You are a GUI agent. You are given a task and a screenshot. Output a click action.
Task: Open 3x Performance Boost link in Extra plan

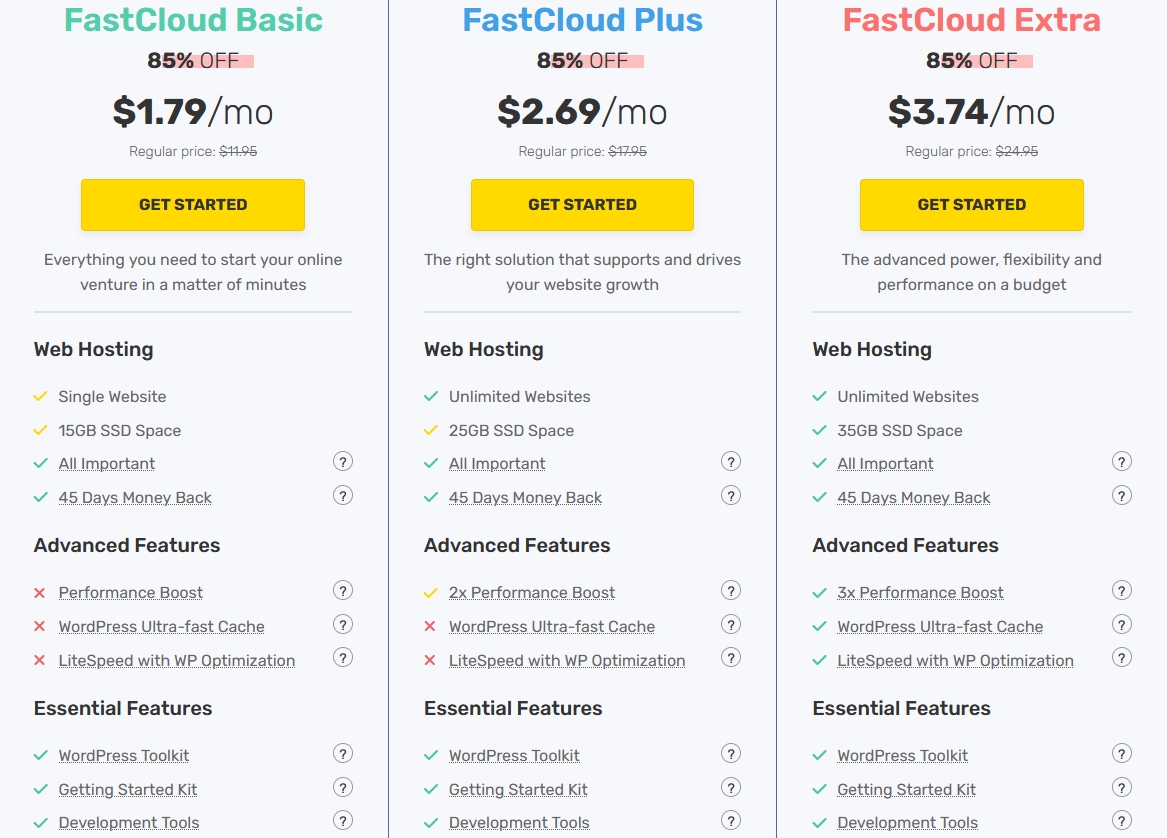pyautogui.click(x=920, y=593)
